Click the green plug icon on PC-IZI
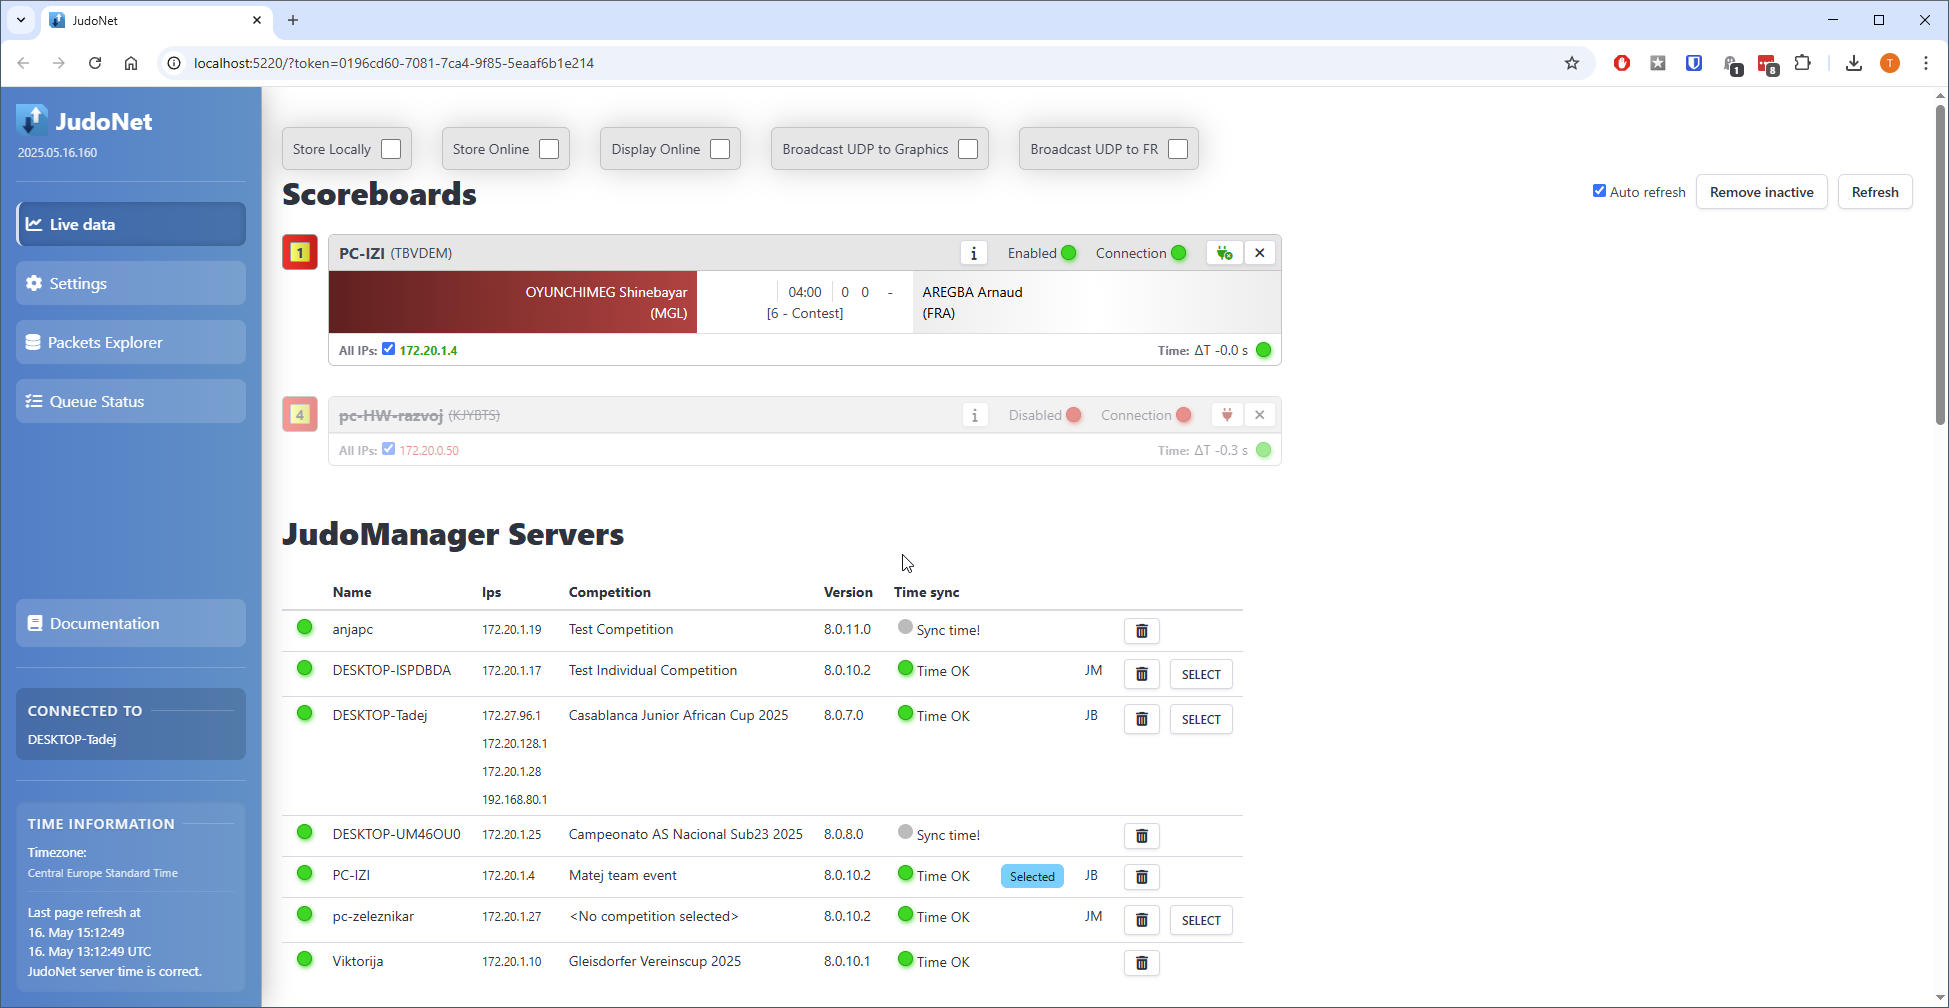The width and height of the screenshot is (1949, 1008). 1225,253
